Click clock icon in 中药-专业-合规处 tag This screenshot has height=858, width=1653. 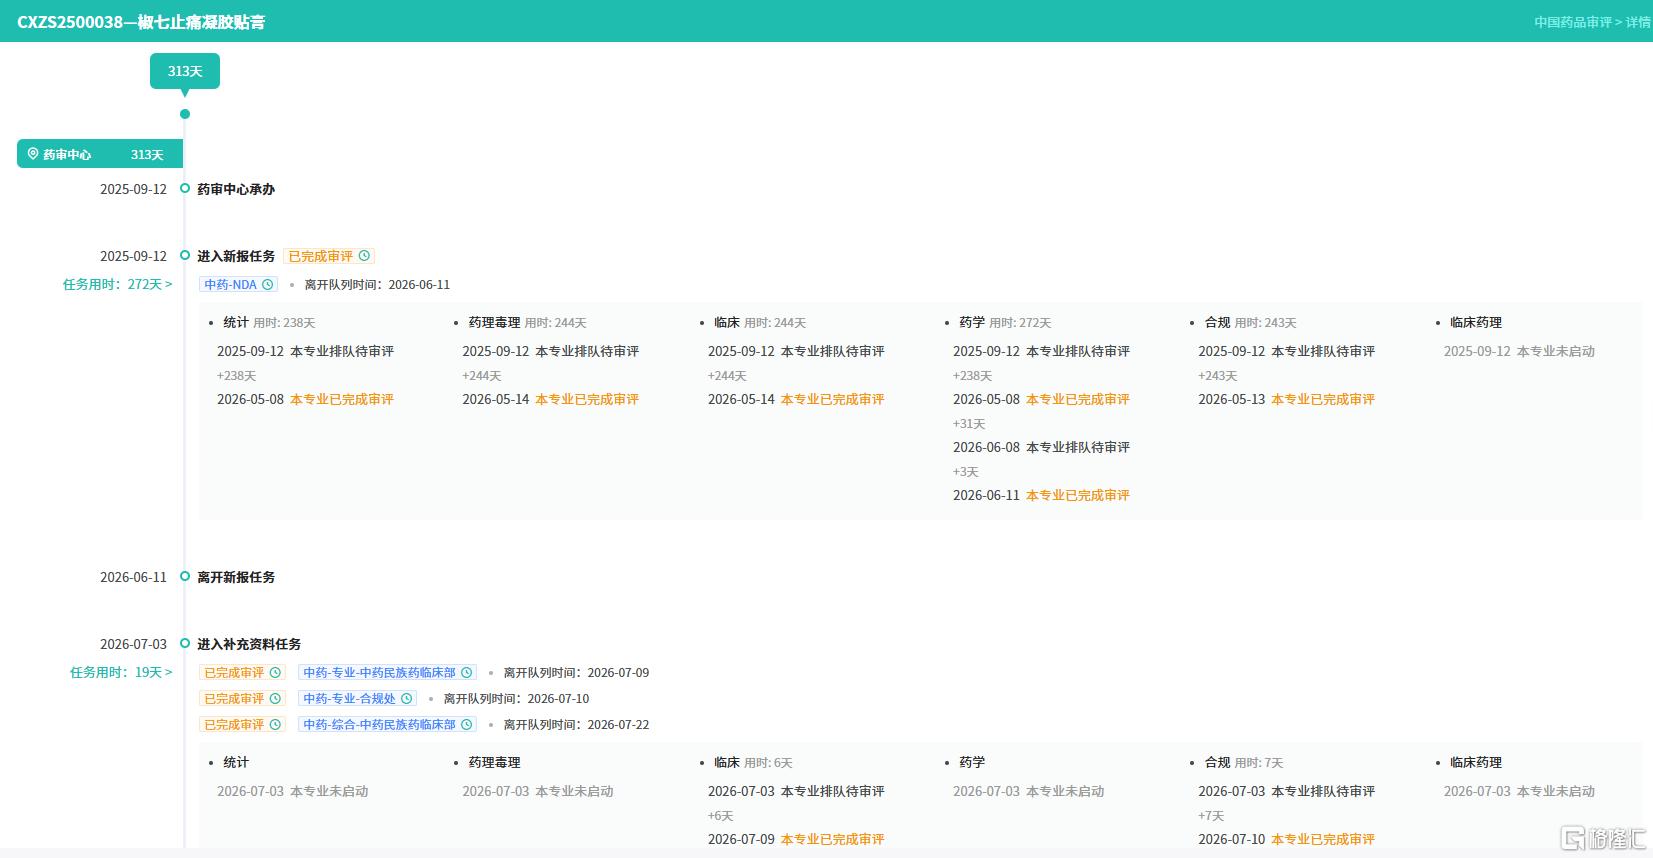[407, 698]
